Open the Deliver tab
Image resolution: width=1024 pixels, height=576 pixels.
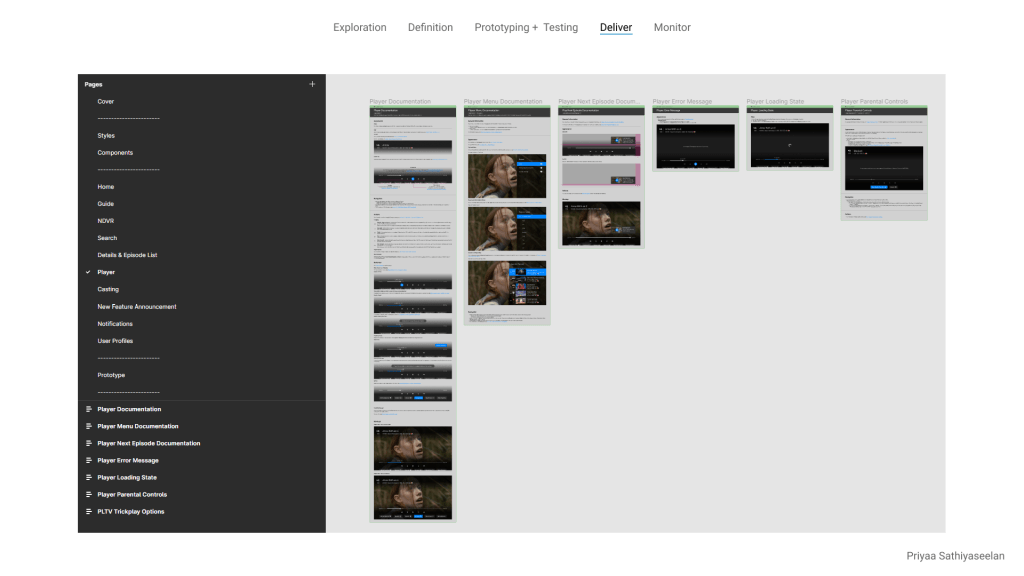(616, 28)
